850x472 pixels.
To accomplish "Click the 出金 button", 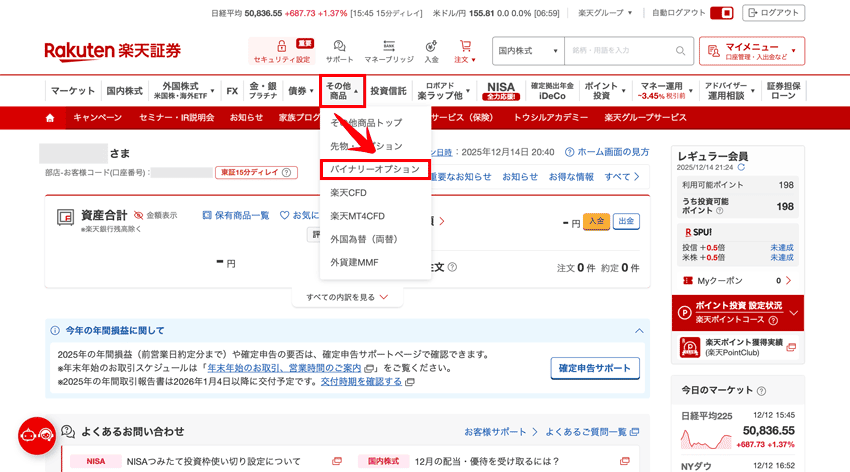I will (x=626, y=221).
